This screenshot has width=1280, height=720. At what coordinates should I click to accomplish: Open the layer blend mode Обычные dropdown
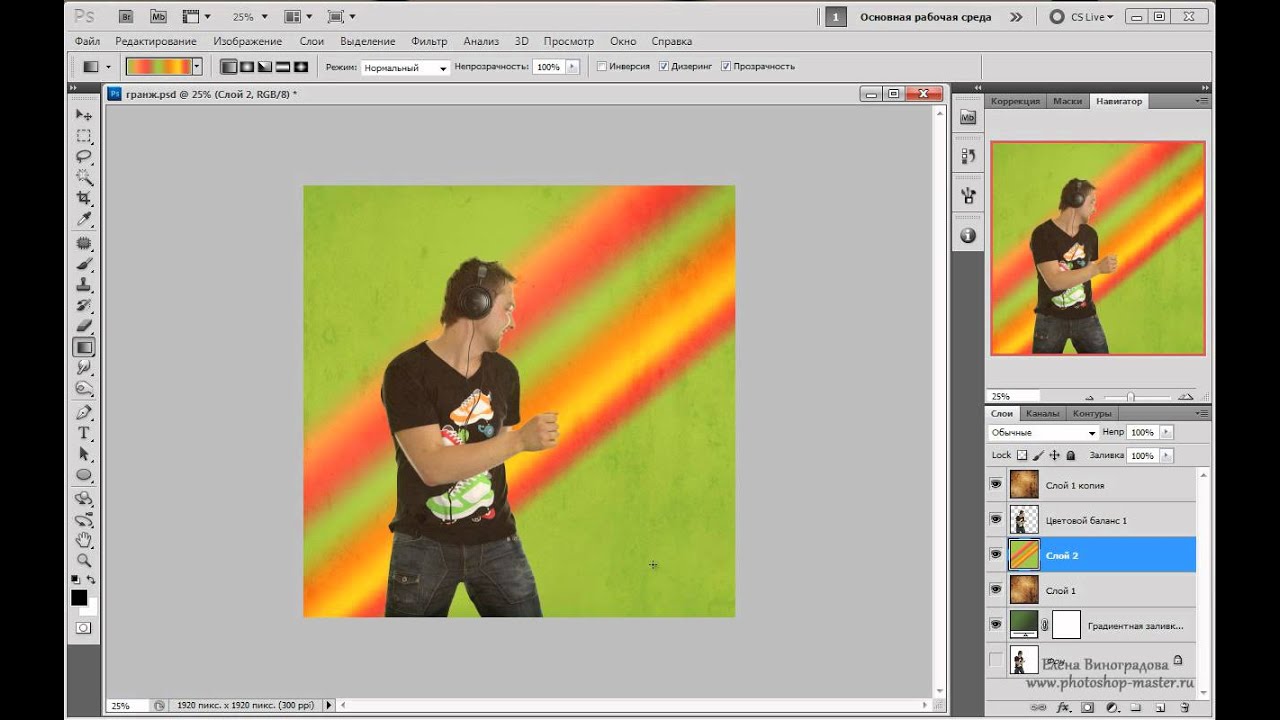pyautogui.click(x=1043, y=433)
